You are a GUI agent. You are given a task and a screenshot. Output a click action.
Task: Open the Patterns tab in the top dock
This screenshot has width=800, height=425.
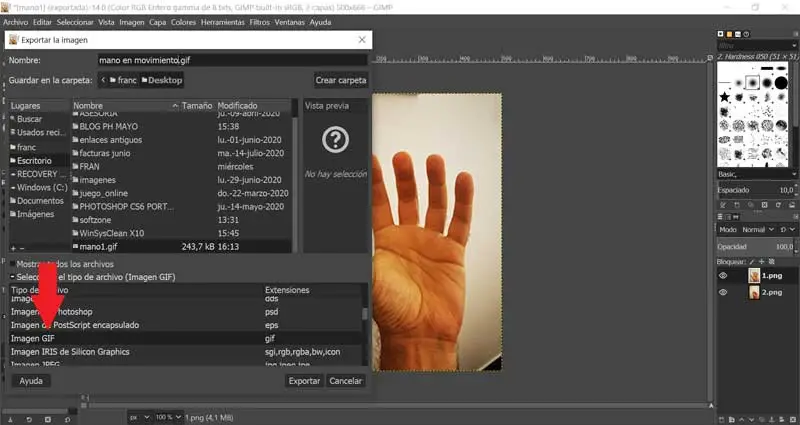pyautogui.click(x=730, y=34)
